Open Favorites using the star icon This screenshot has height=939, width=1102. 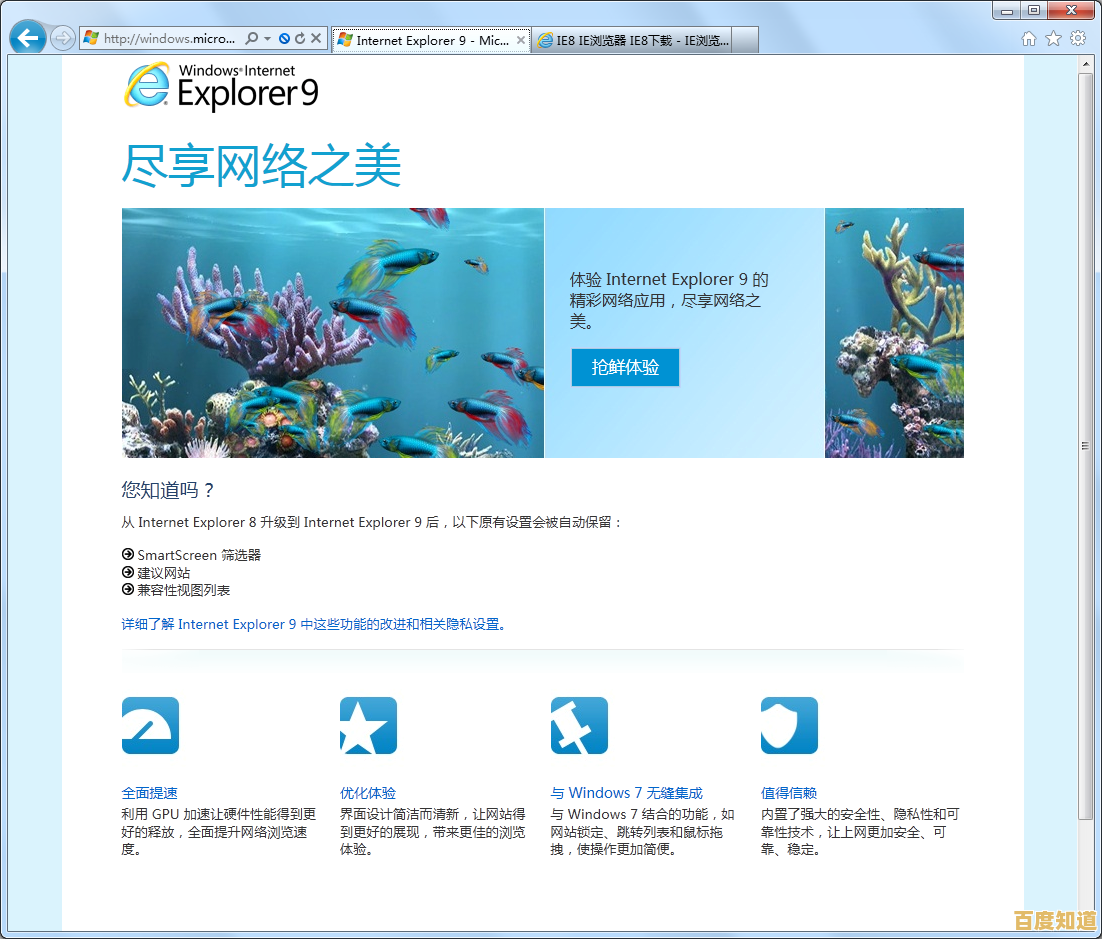[1053, 39]
